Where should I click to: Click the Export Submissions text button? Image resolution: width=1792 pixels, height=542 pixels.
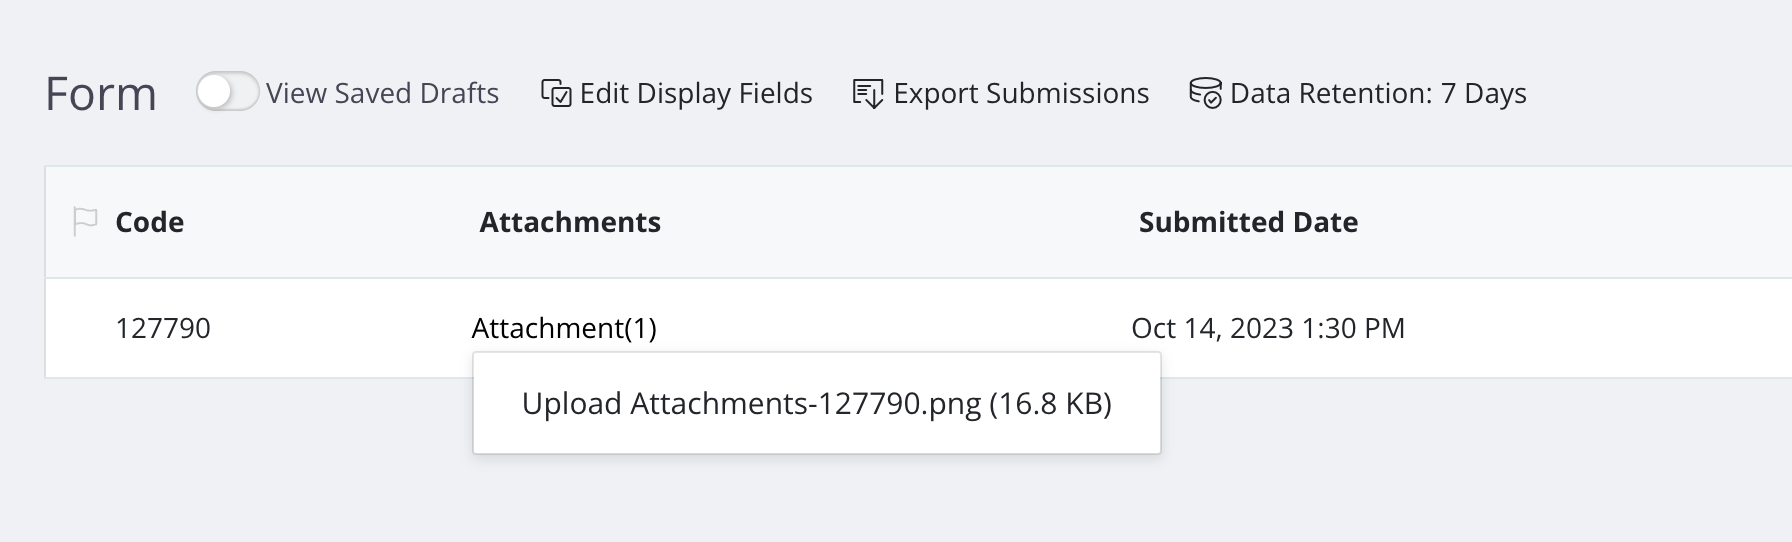coord(1021,93)
